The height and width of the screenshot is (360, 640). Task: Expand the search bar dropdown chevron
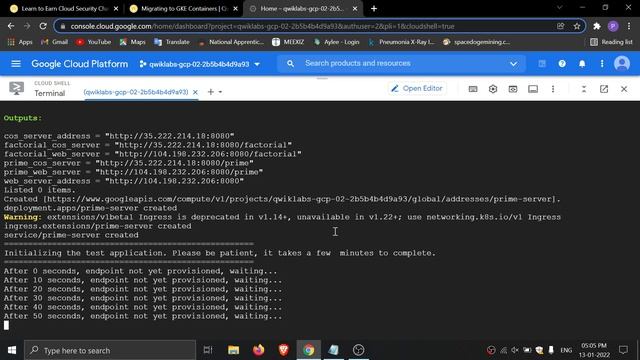[513, 64]
